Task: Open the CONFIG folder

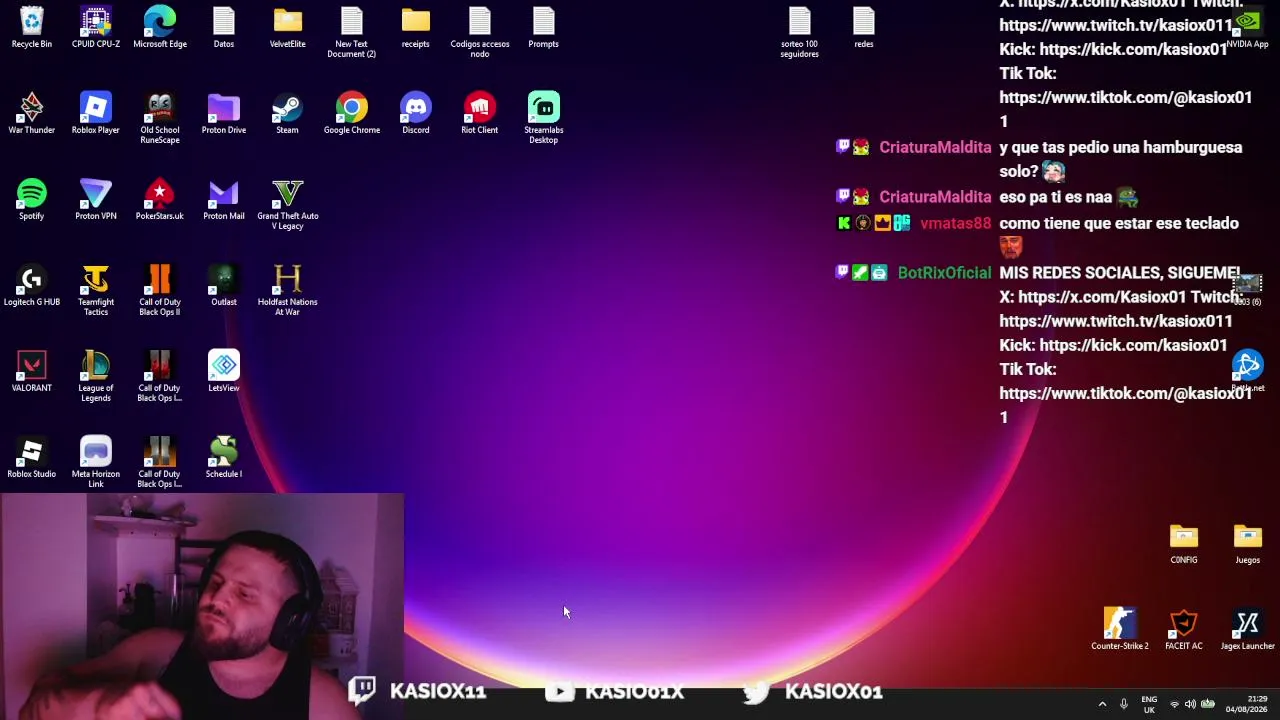Action: pos(1184,543)
